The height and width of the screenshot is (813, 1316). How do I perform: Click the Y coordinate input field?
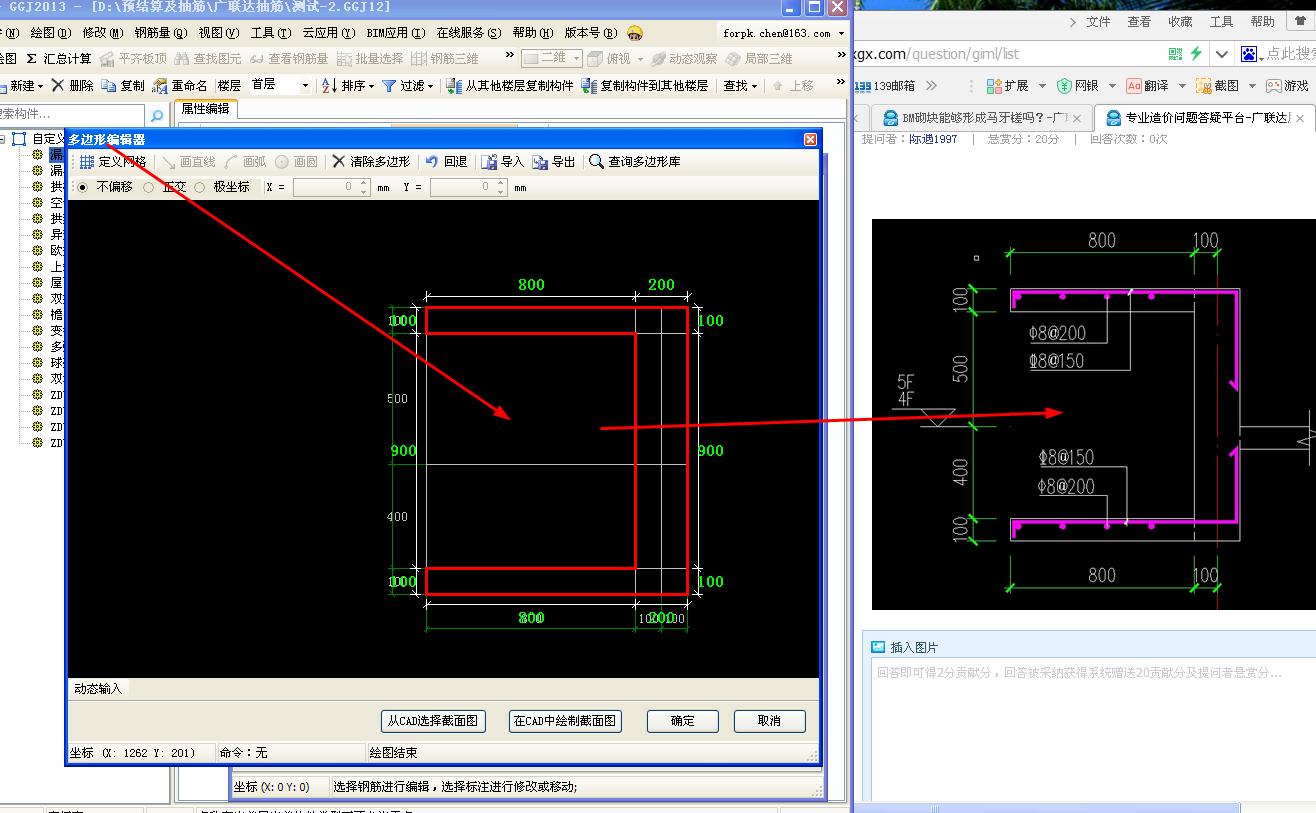[469, 187]
